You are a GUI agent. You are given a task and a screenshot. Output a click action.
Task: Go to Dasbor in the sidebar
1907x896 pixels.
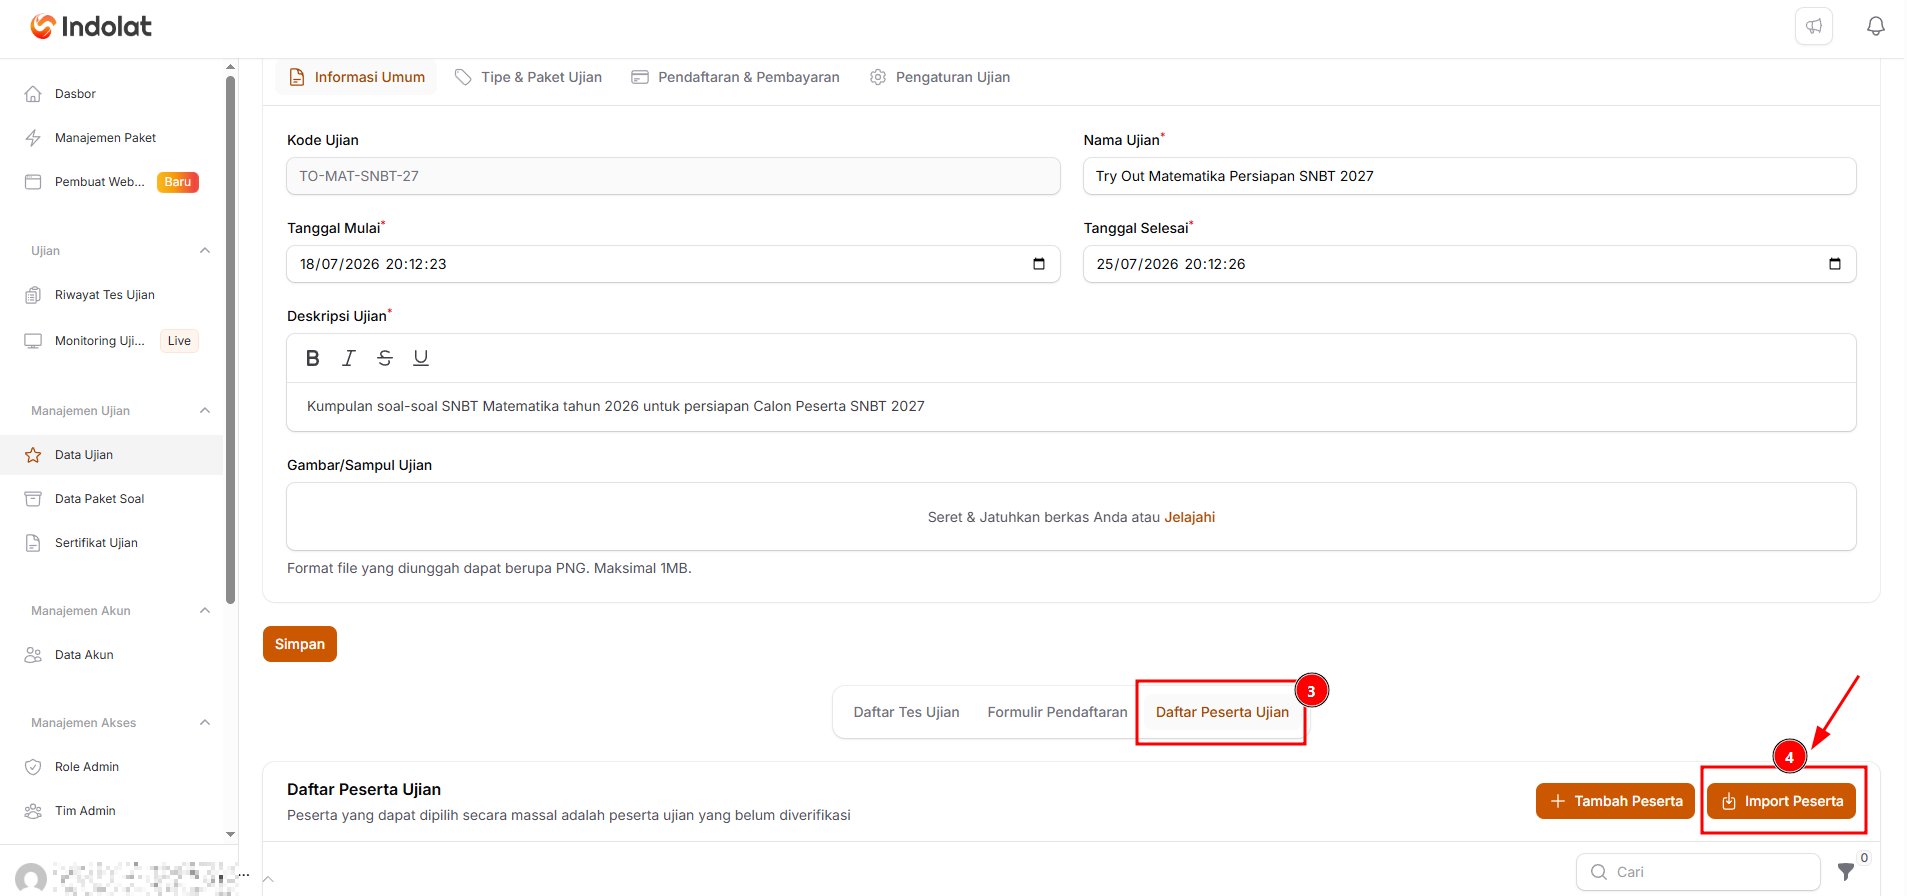(x=75, y=94)
